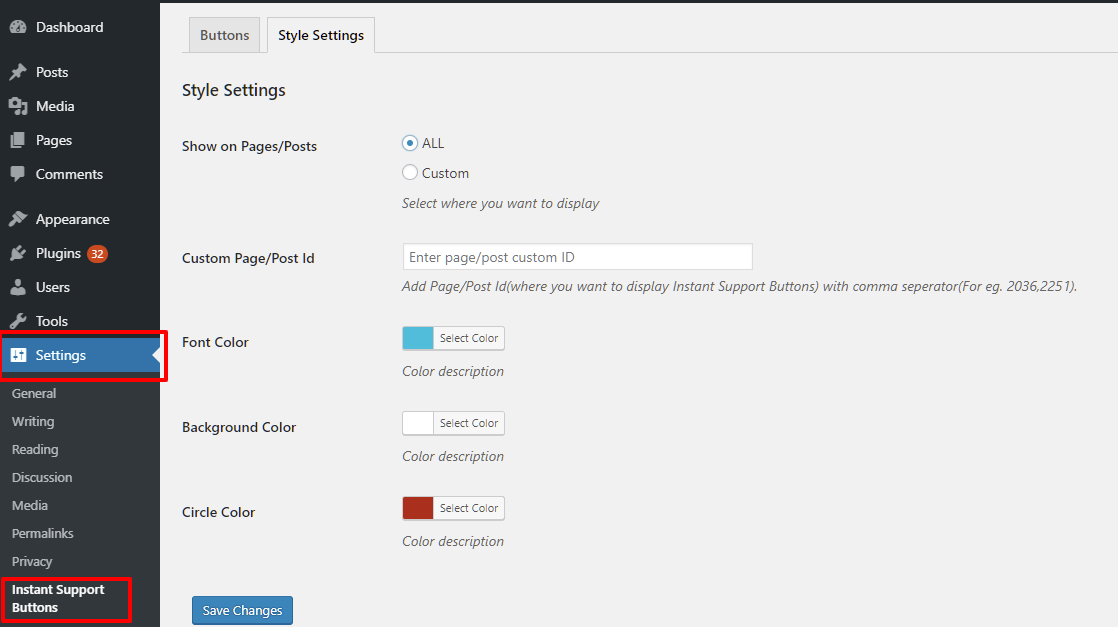Select the ALL radio button
The width and height of the screenshot is (1118, 627).
[x=410, y=144]
